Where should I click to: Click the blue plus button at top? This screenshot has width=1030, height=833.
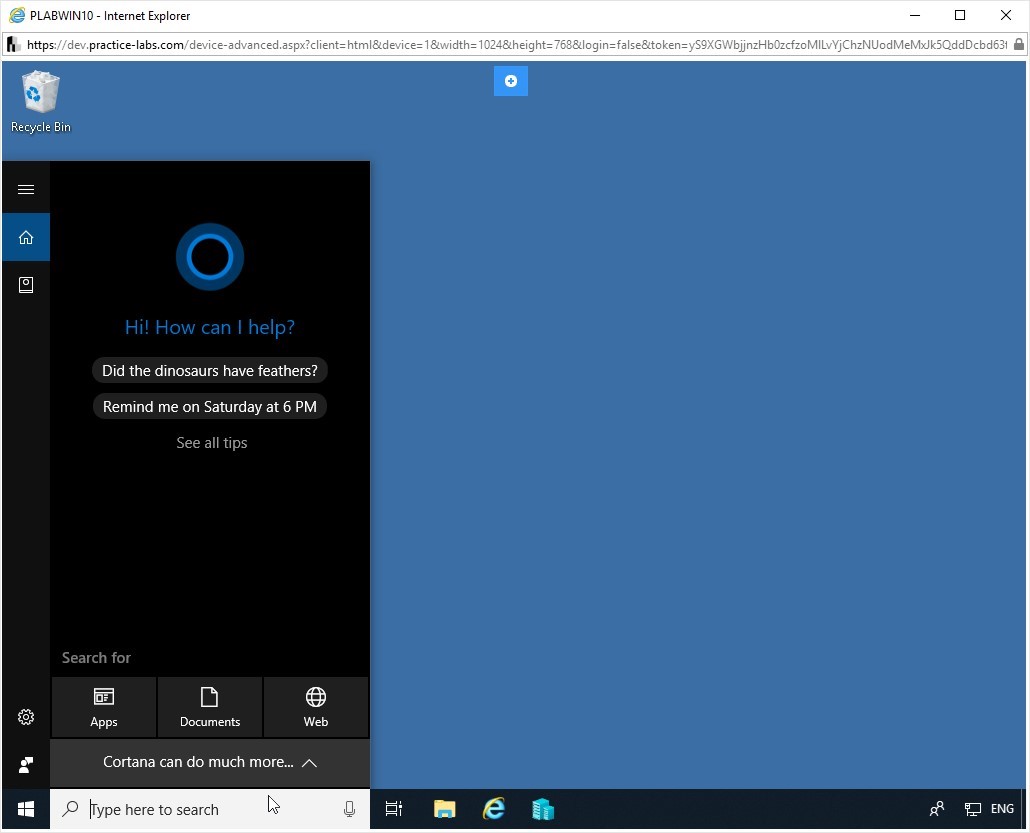[x=510, y=81]
